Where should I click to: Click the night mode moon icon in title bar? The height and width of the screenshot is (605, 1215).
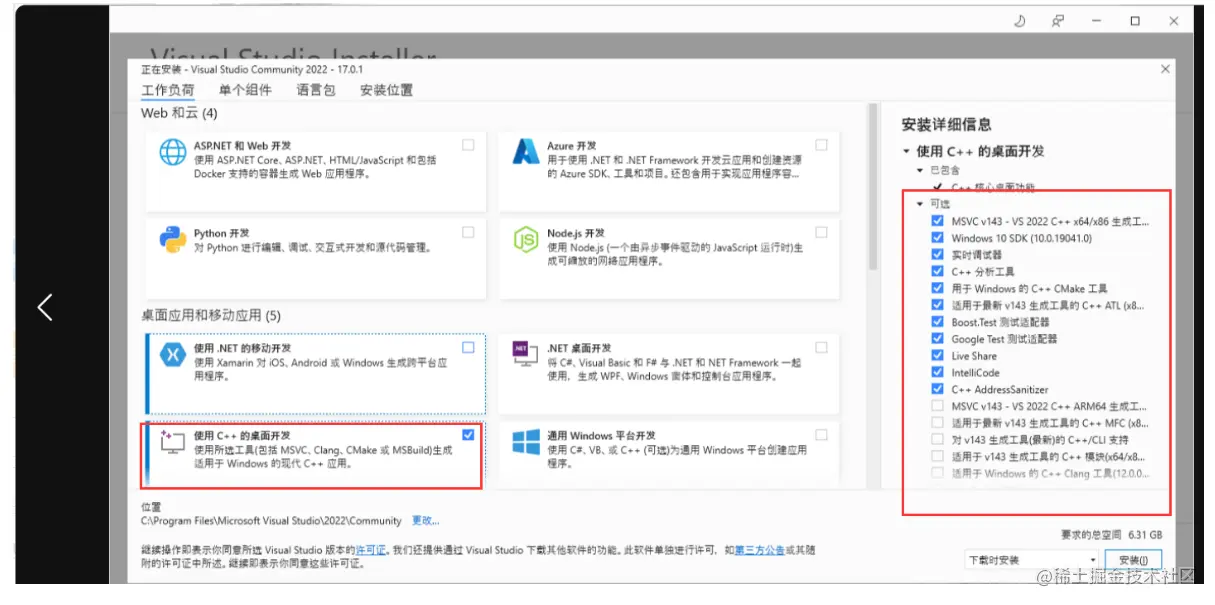click(x=1019, y=21)
